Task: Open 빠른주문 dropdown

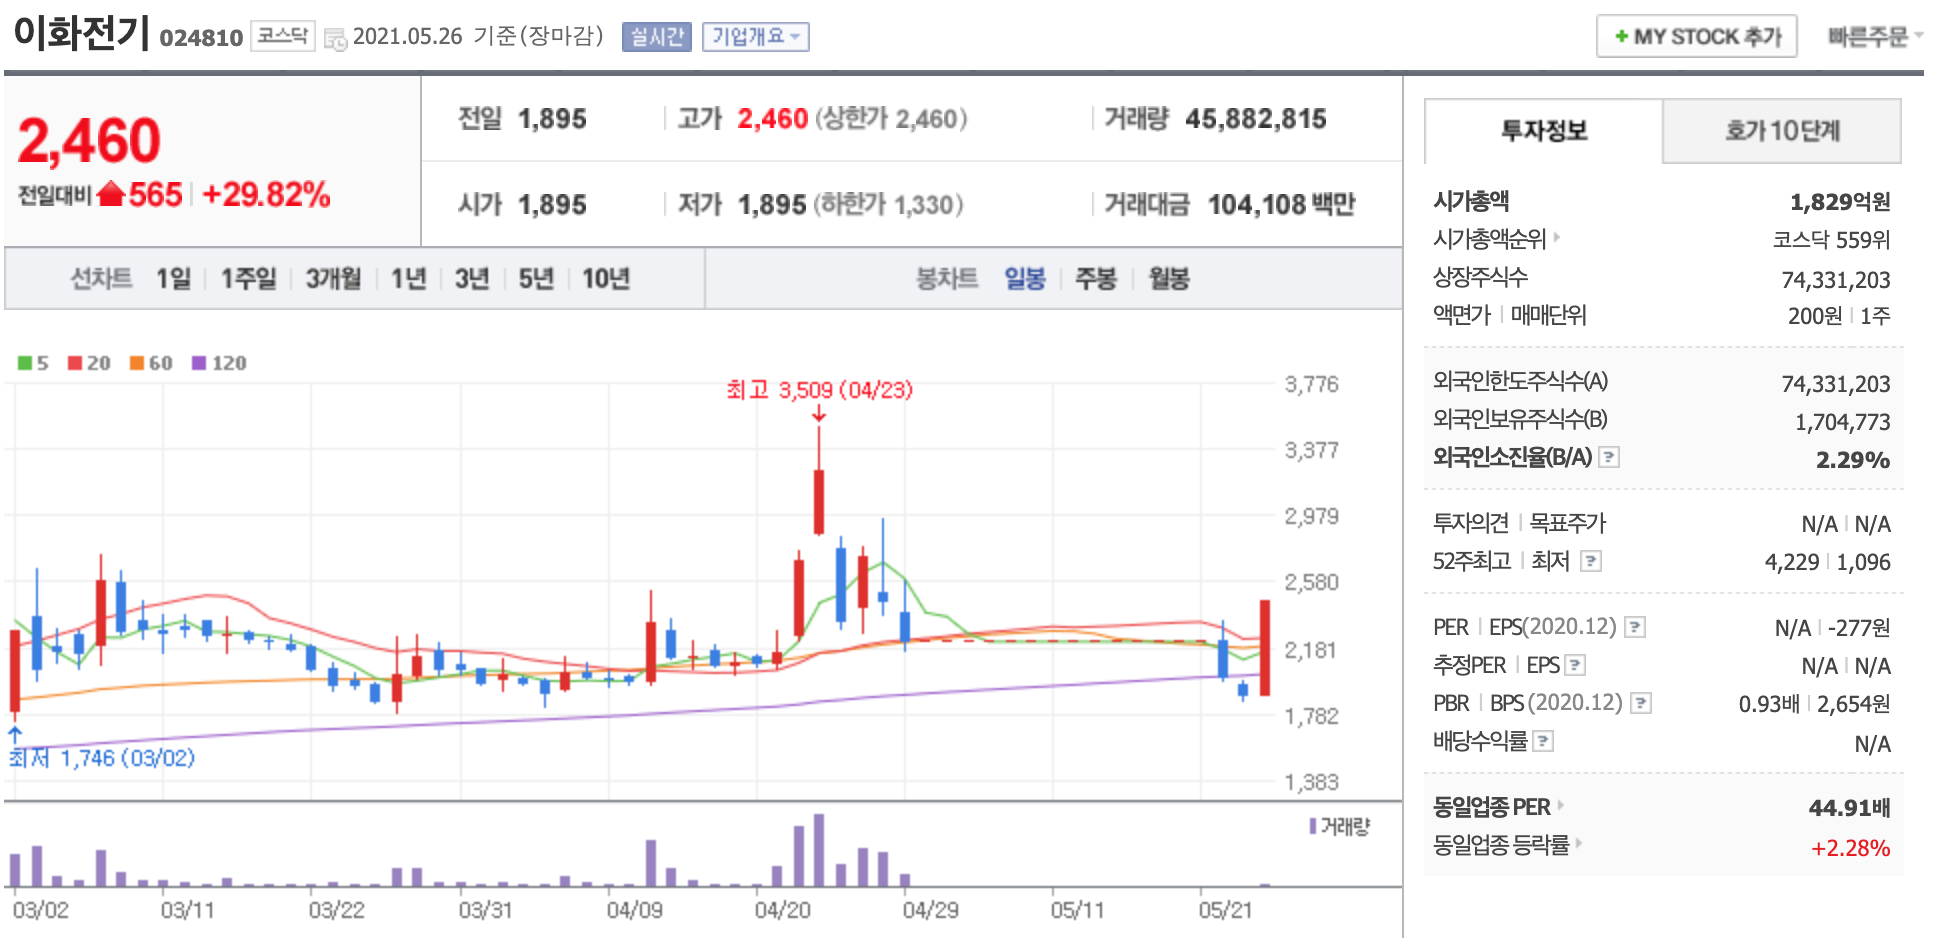Action: 1875,37
